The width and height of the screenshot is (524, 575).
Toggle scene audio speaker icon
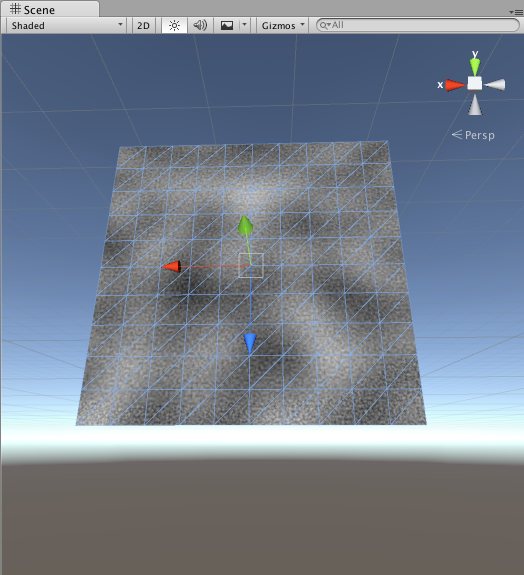point(200,25)
